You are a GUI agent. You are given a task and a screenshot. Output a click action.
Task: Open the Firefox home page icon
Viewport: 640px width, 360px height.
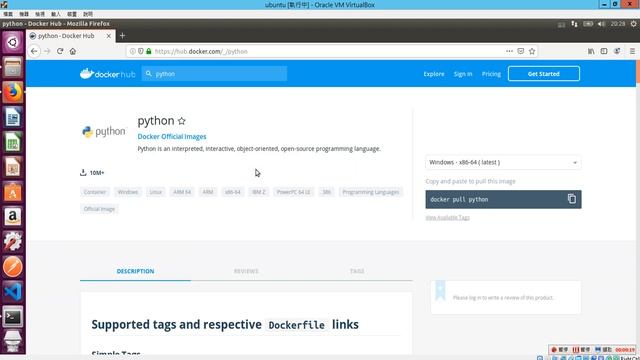73,51
